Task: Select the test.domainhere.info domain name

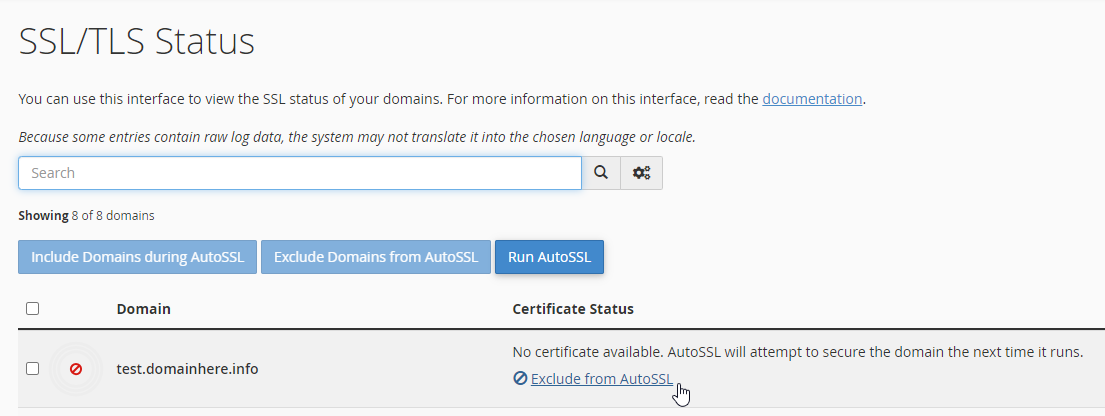Action: pos(187,369)
